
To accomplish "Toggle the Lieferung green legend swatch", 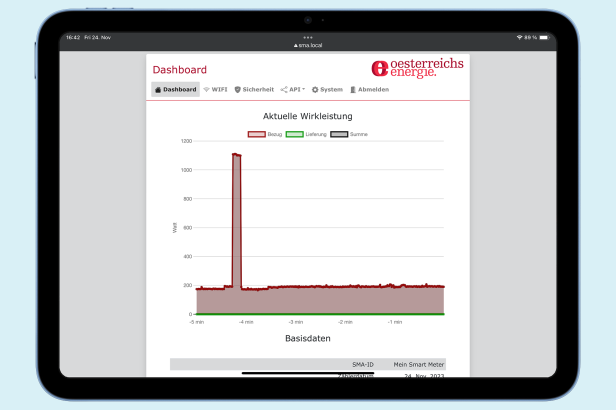I will 295,134.
